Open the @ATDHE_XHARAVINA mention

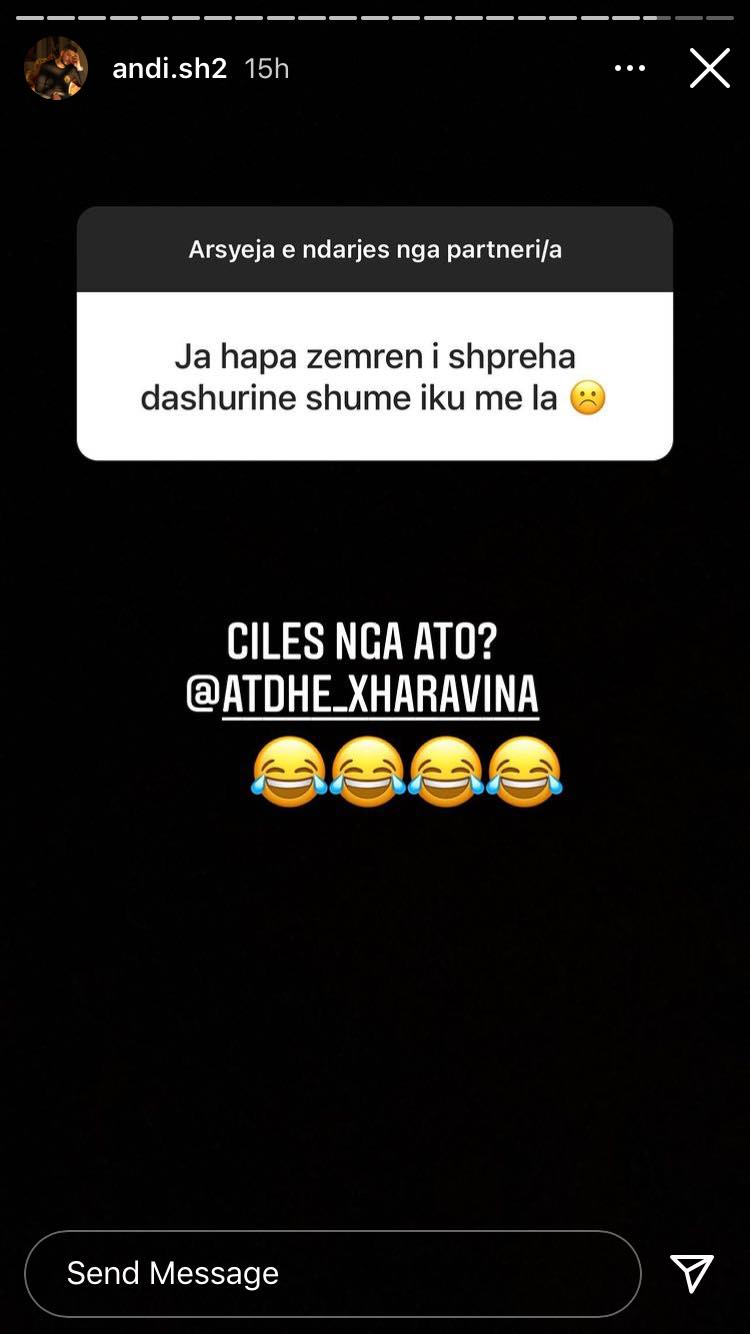click(x=362, y=695)
